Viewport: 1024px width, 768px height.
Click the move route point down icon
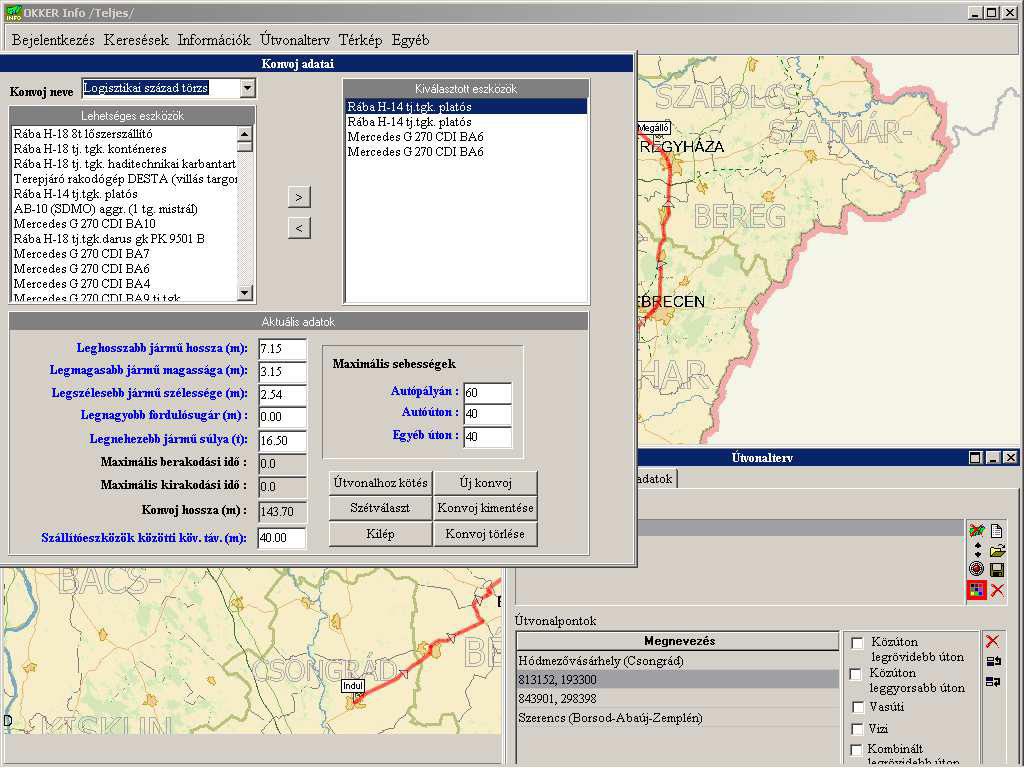coord(993,682)
